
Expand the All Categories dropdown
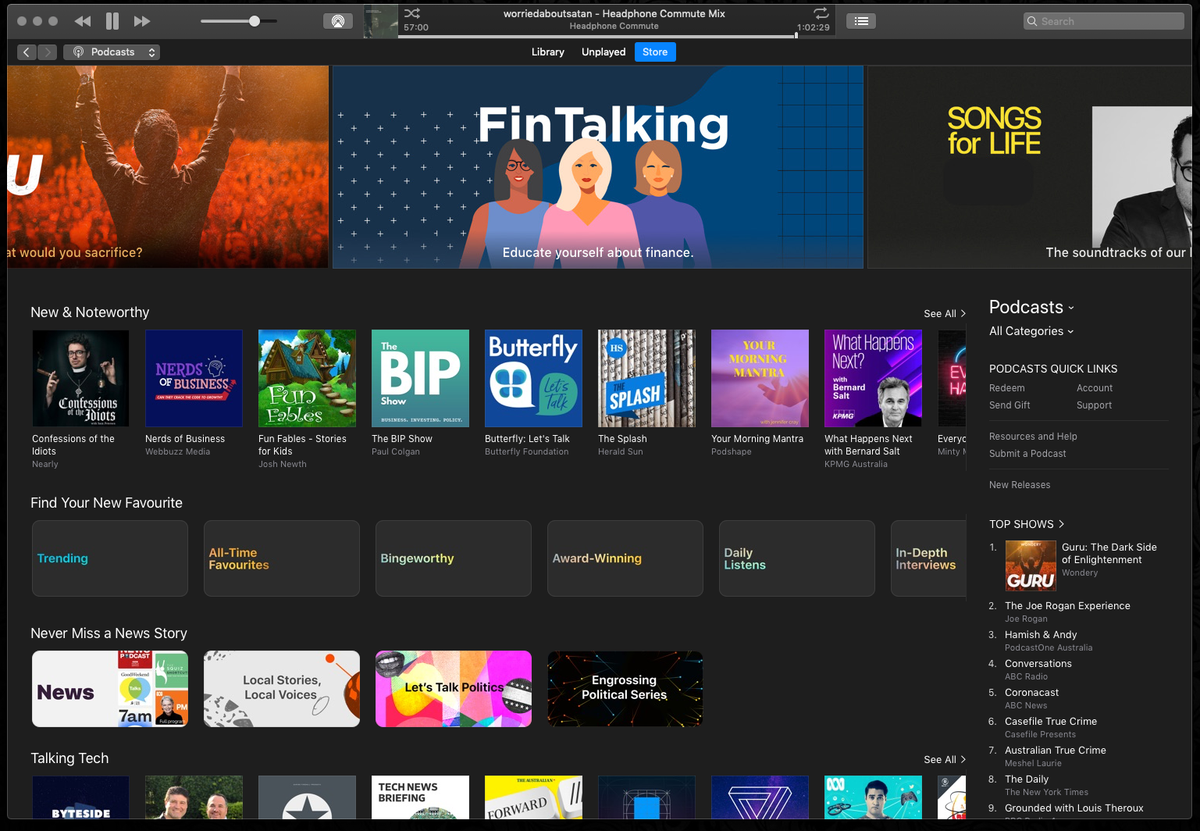[1031, 331]
